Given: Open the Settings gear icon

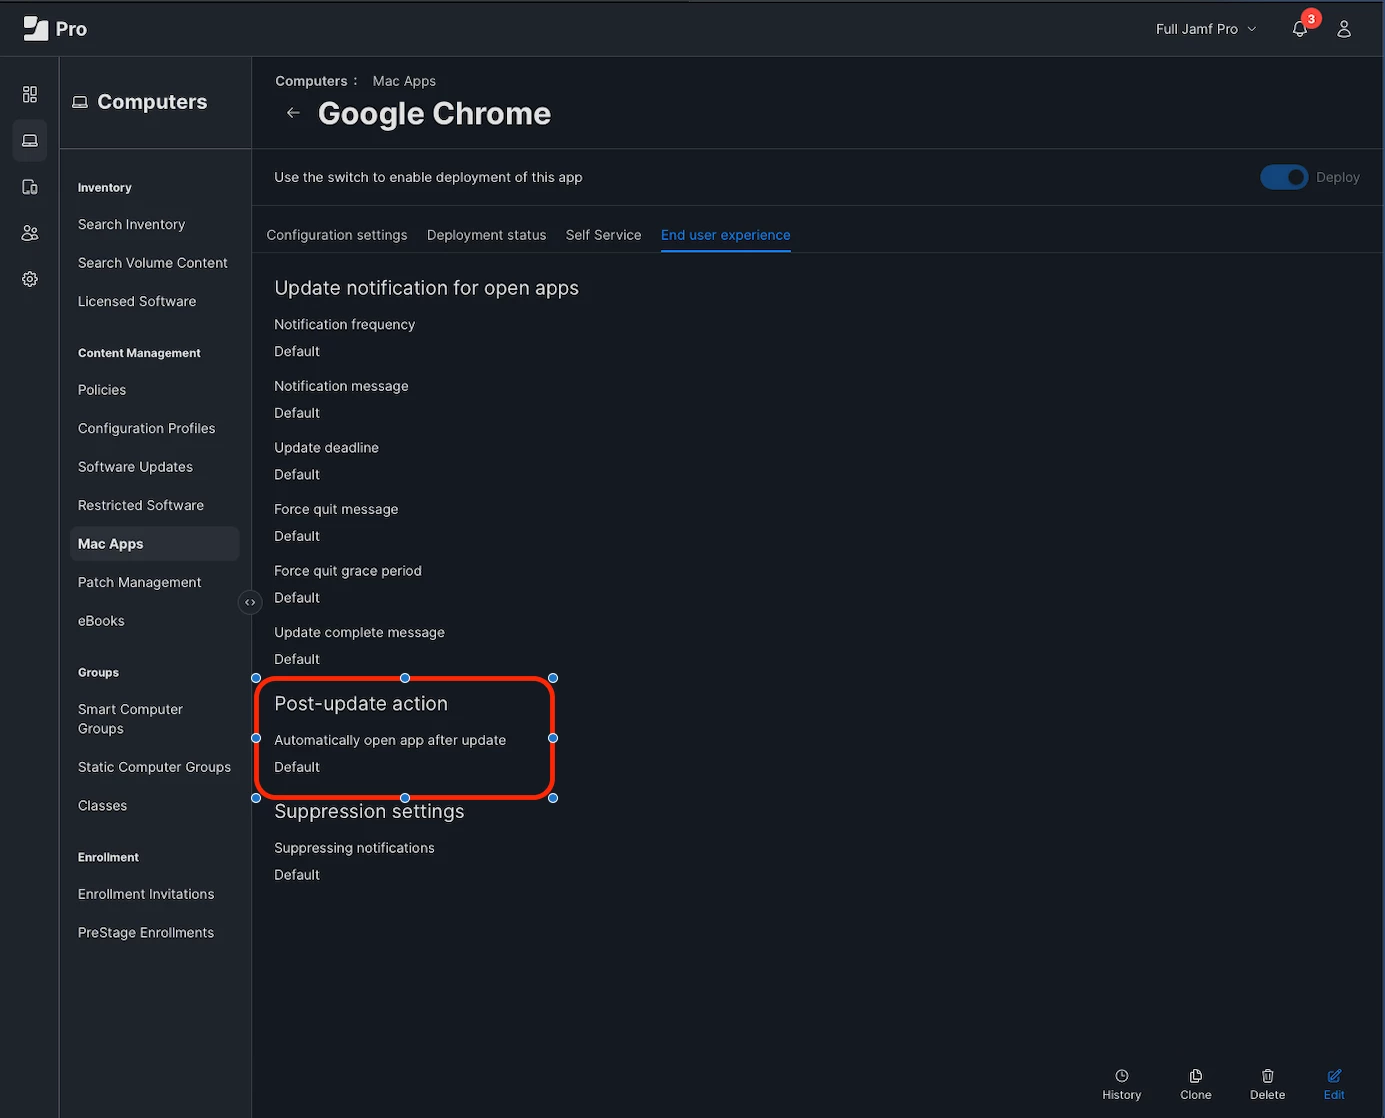Looking at the screenshot, I should point(30,279).
